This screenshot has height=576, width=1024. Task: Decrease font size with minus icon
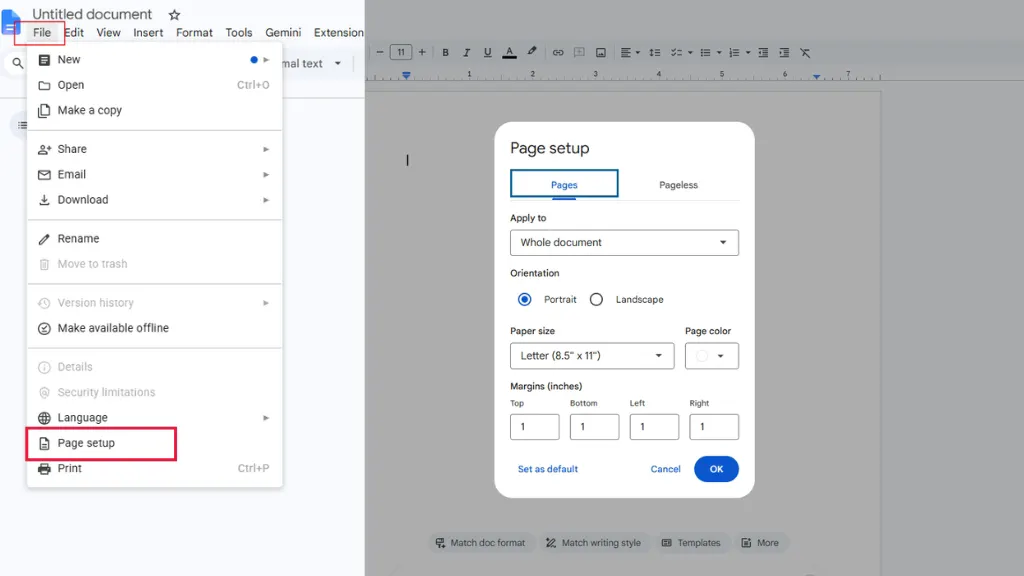(x=379, y=52)
